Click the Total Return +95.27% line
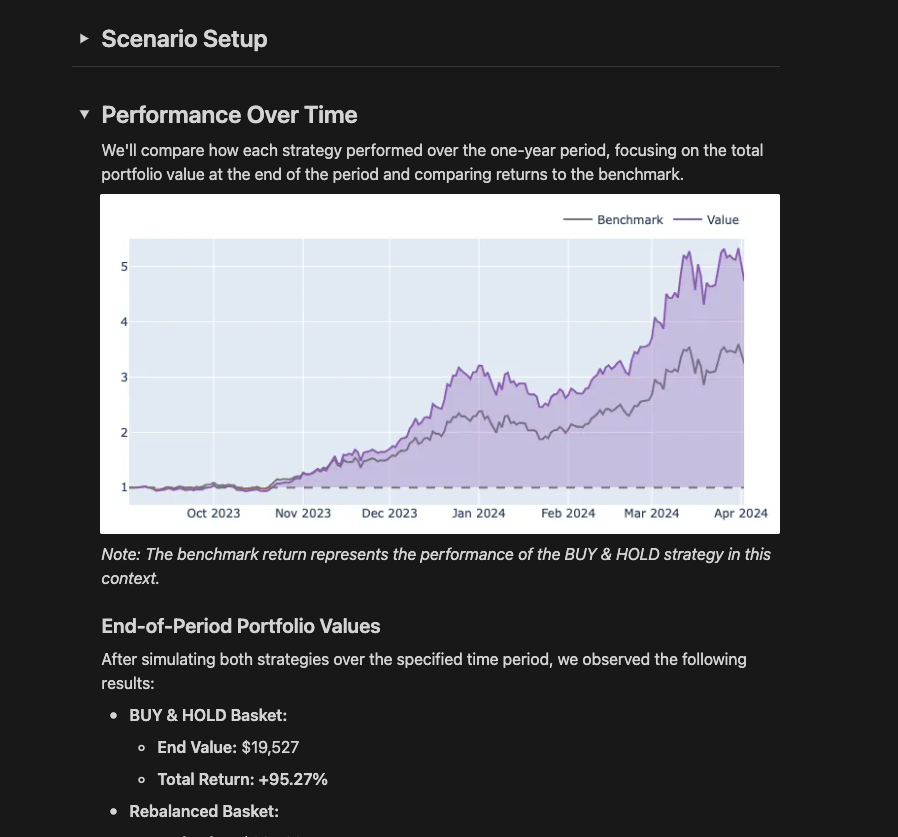Image resolution: width=898 pixels, height=837 pixels. (x=242, y=779)
